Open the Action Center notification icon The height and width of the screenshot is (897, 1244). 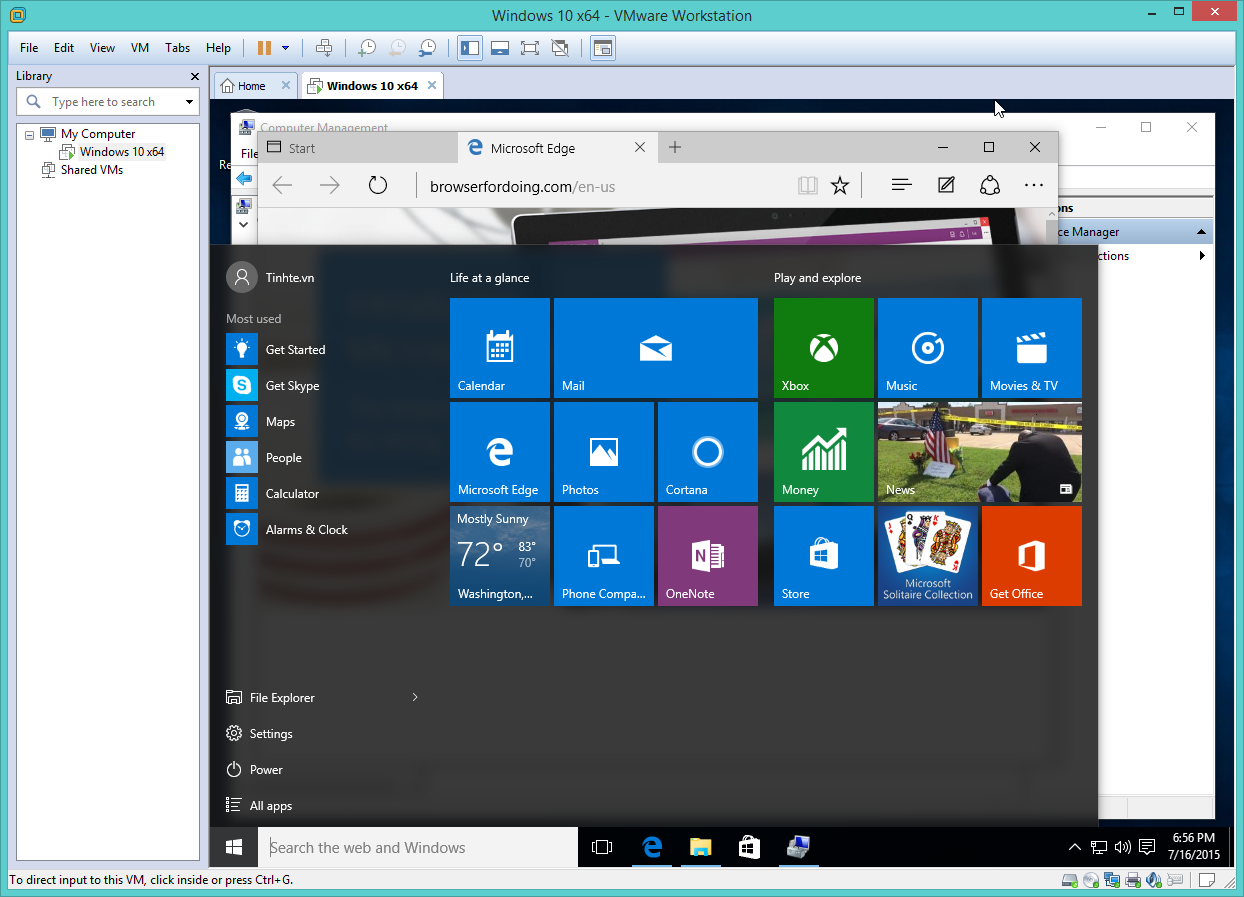[1145, 848]
